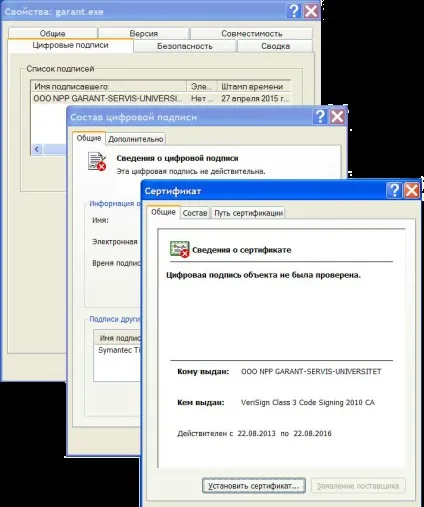The image size is (424, 507).
Task: Select Общие tab in Свойства: garant.exe
Action: [x=53, y=33]
